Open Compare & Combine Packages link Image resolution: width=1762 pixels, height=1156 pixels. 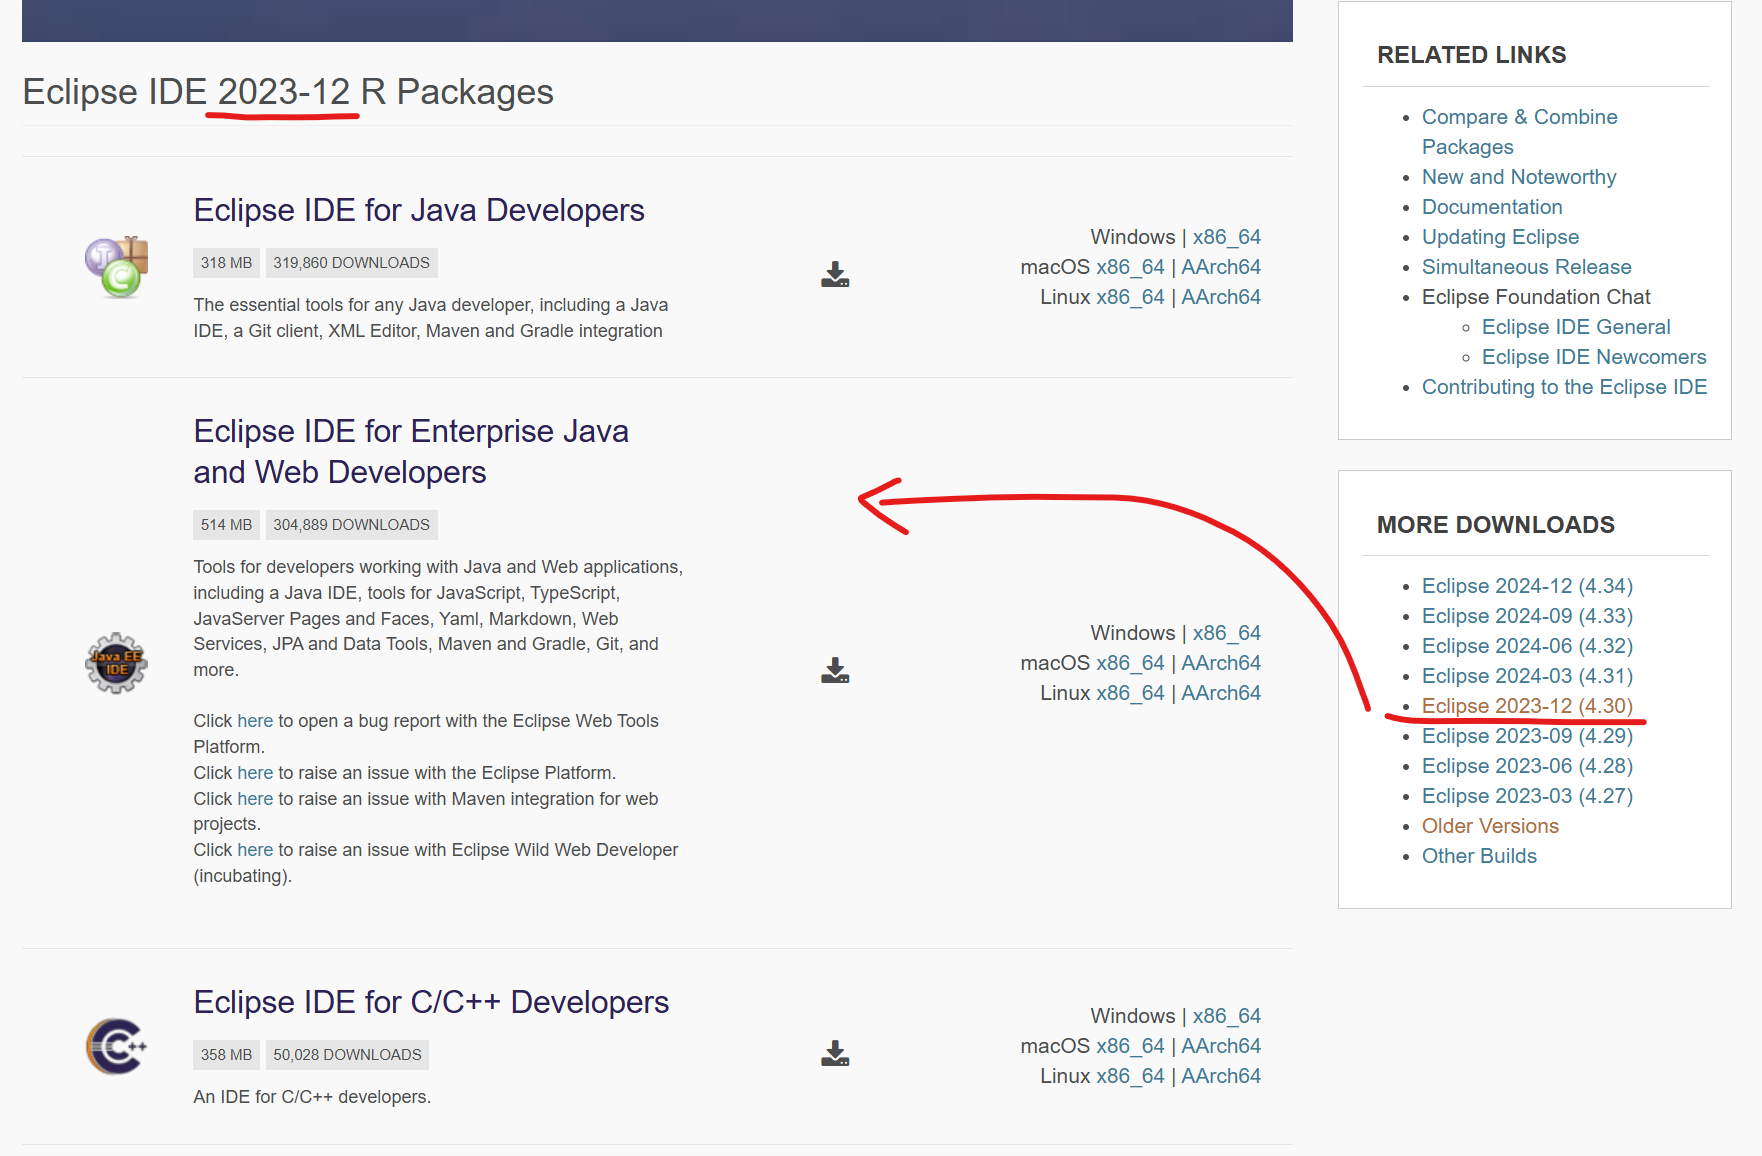(x=1519, y=132)
